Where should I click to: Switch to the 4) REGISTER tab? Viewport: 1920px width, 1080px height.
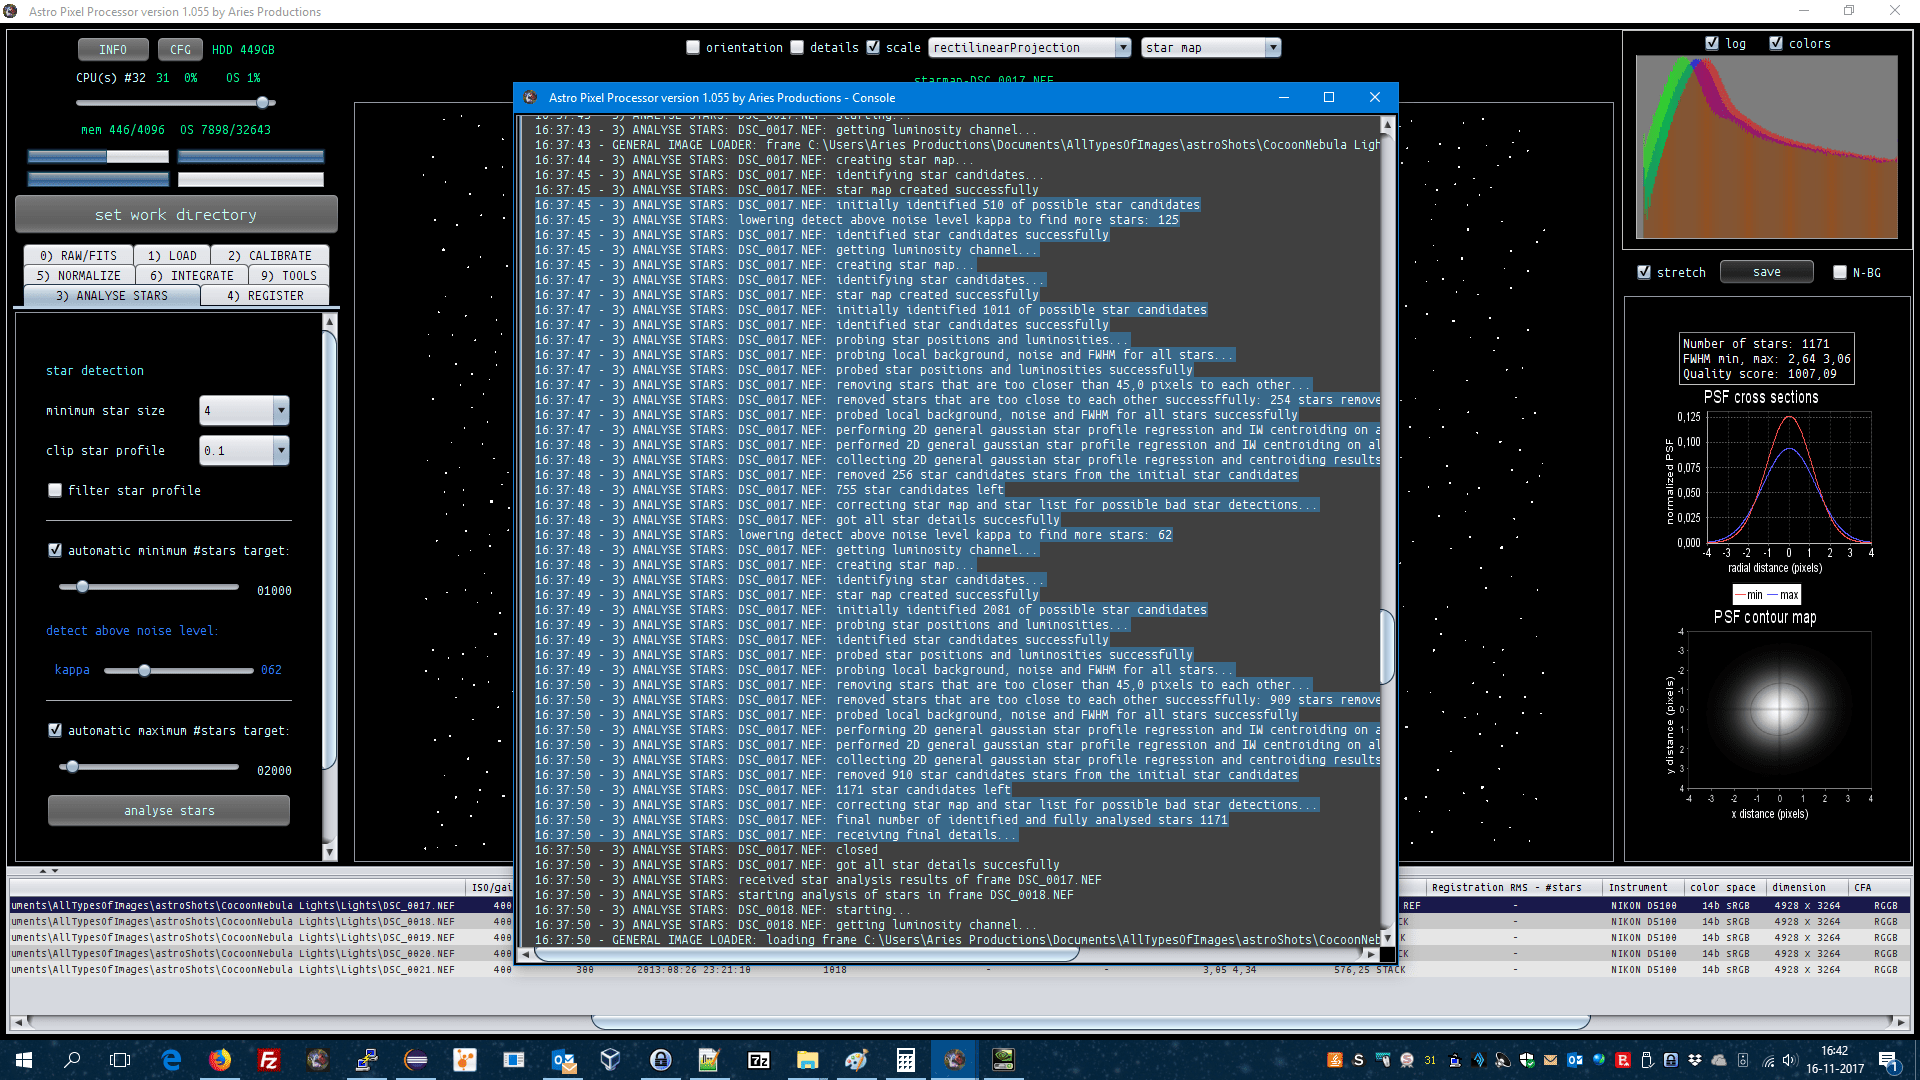click(x=265, y=295)
